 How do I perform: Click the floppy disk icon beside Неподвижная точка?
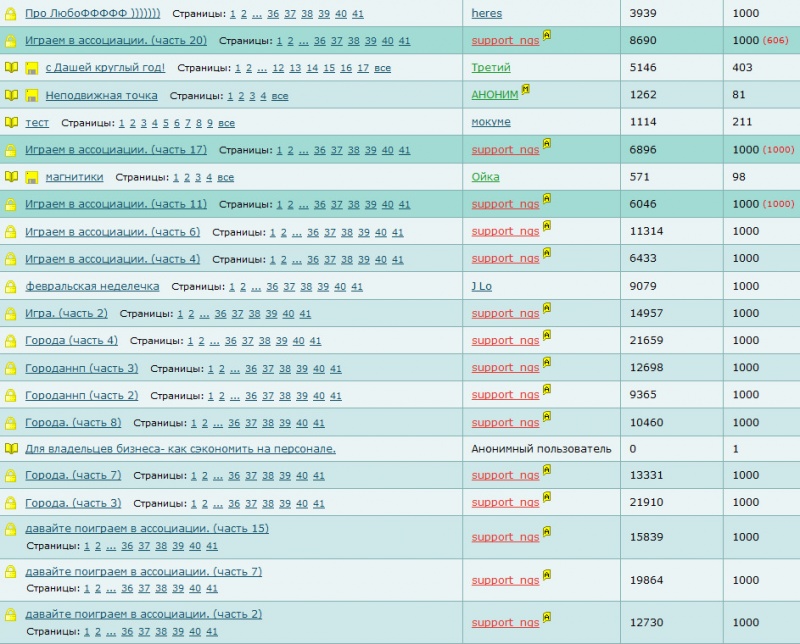32,96
